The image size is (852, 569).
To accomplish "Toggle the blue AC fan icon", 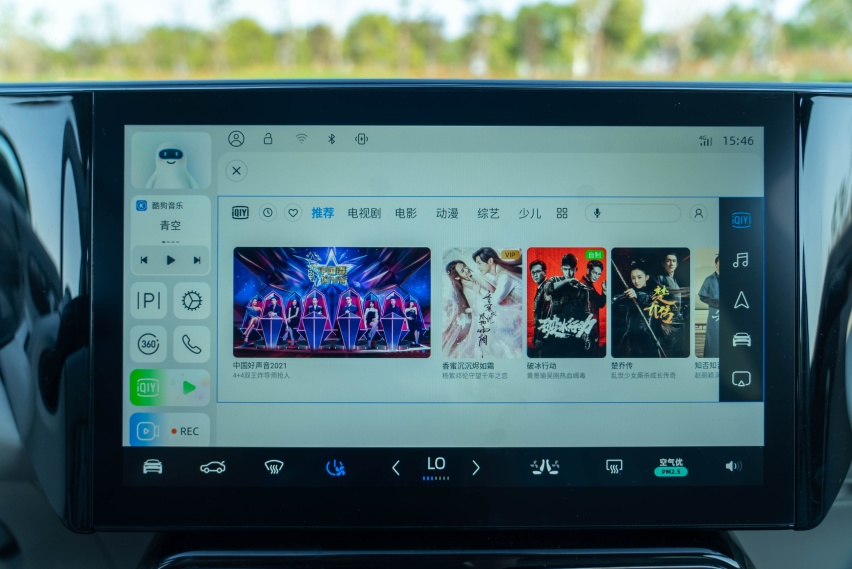I will pyautogui.click(x=335, y=467).
